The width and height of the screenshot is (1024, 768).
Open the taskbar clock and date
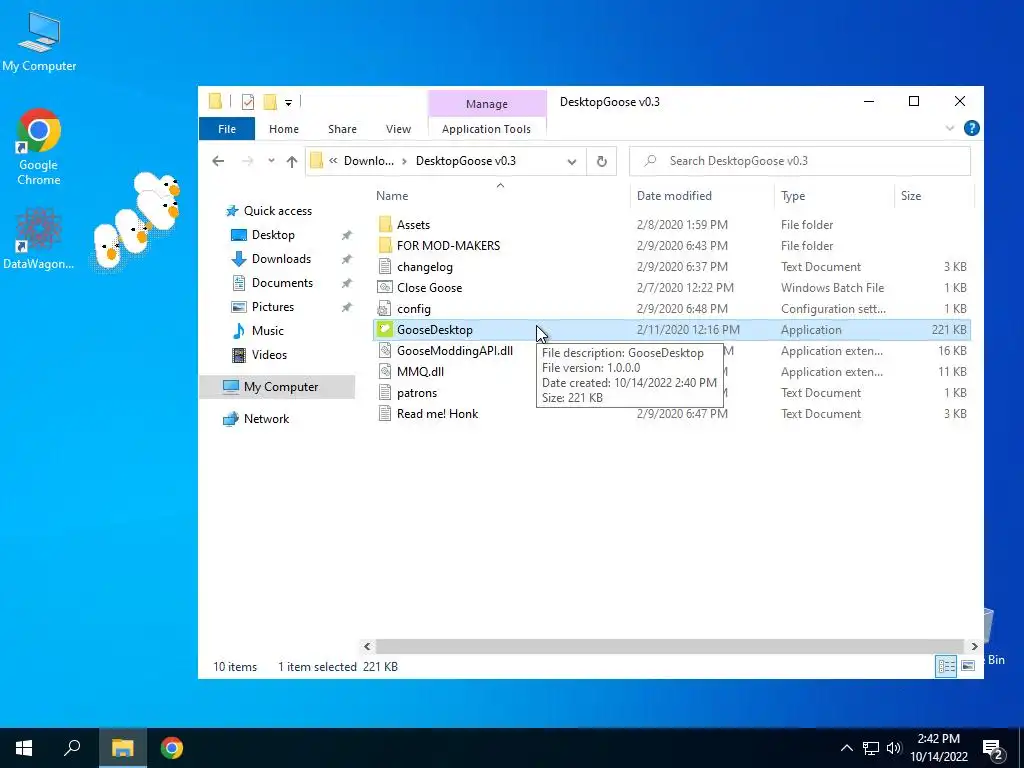point(938,748)
